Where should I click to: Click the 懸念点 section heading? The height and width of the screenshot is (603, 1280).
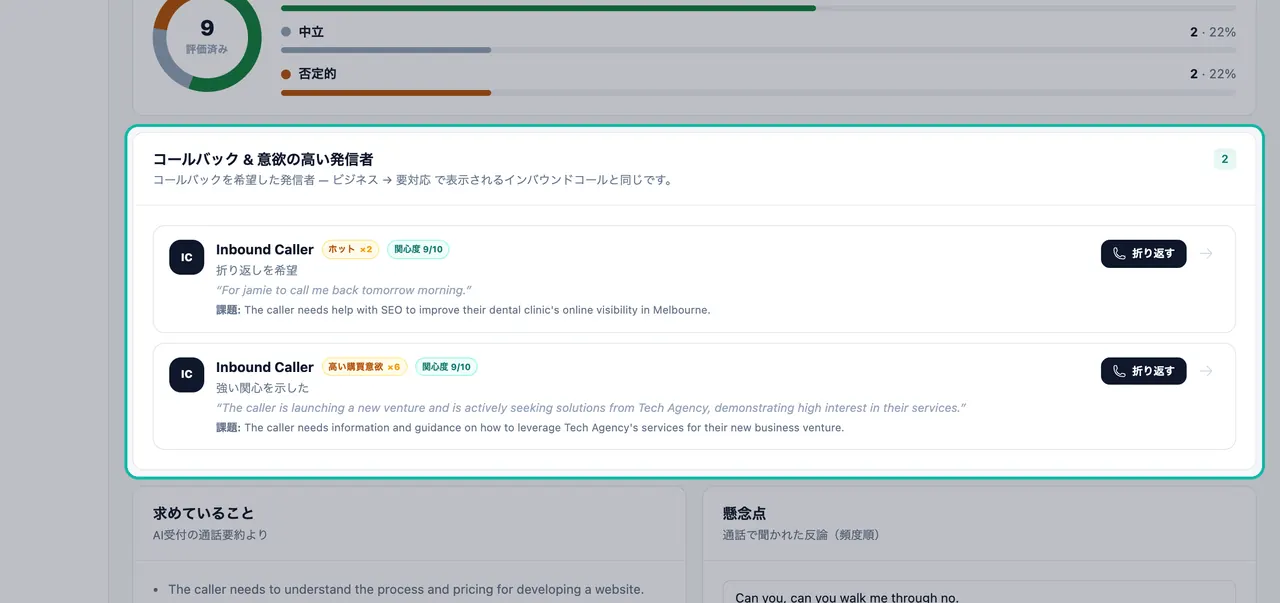pos(744,513)
